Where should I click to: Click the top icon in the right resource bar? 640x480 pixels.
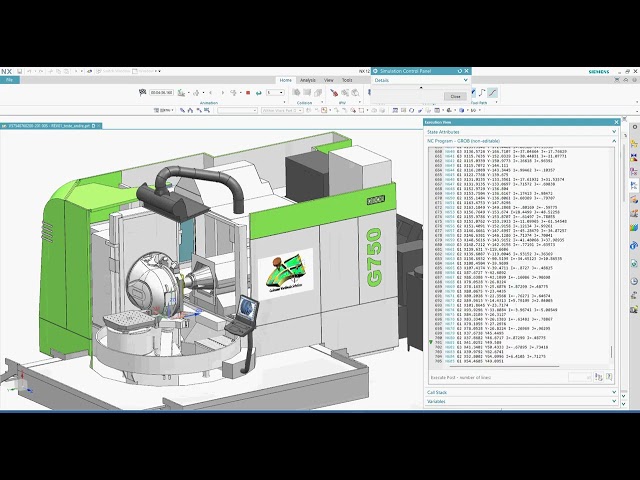point(634,127)
